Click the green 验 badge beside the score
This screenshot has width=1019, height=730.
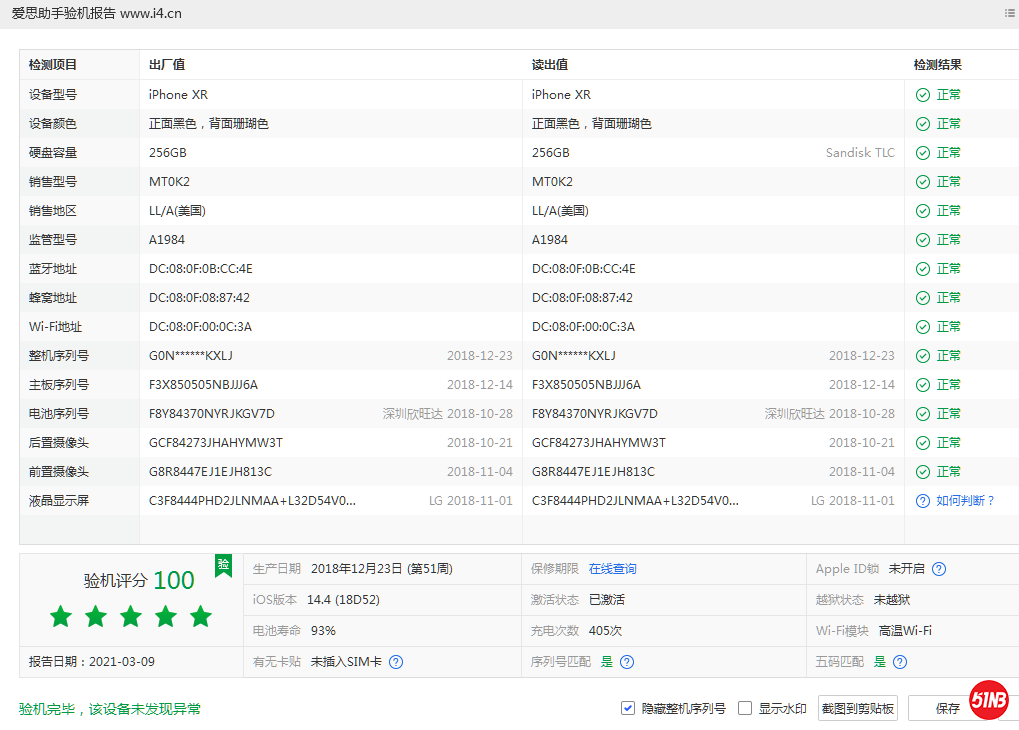(x=223, y=566)
